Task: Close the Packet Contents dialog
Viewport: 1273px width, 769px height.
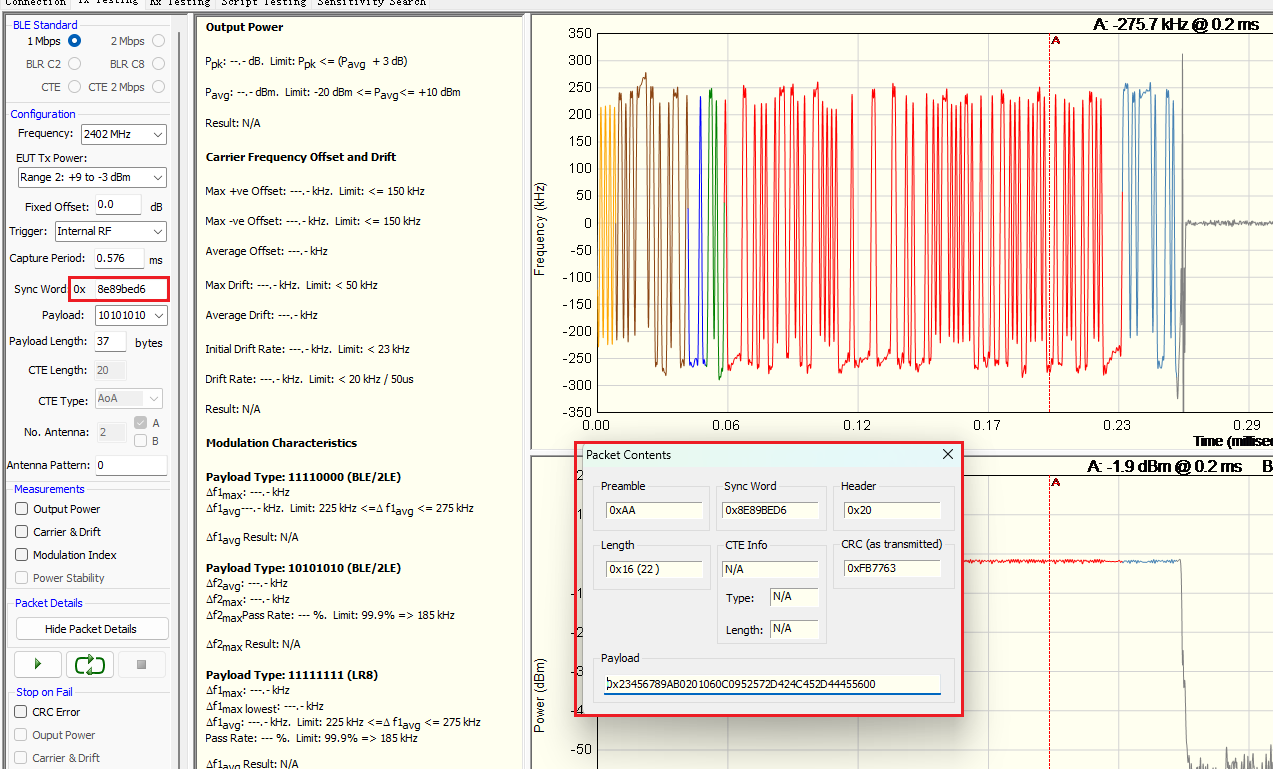Action: (x=948, y=455)
